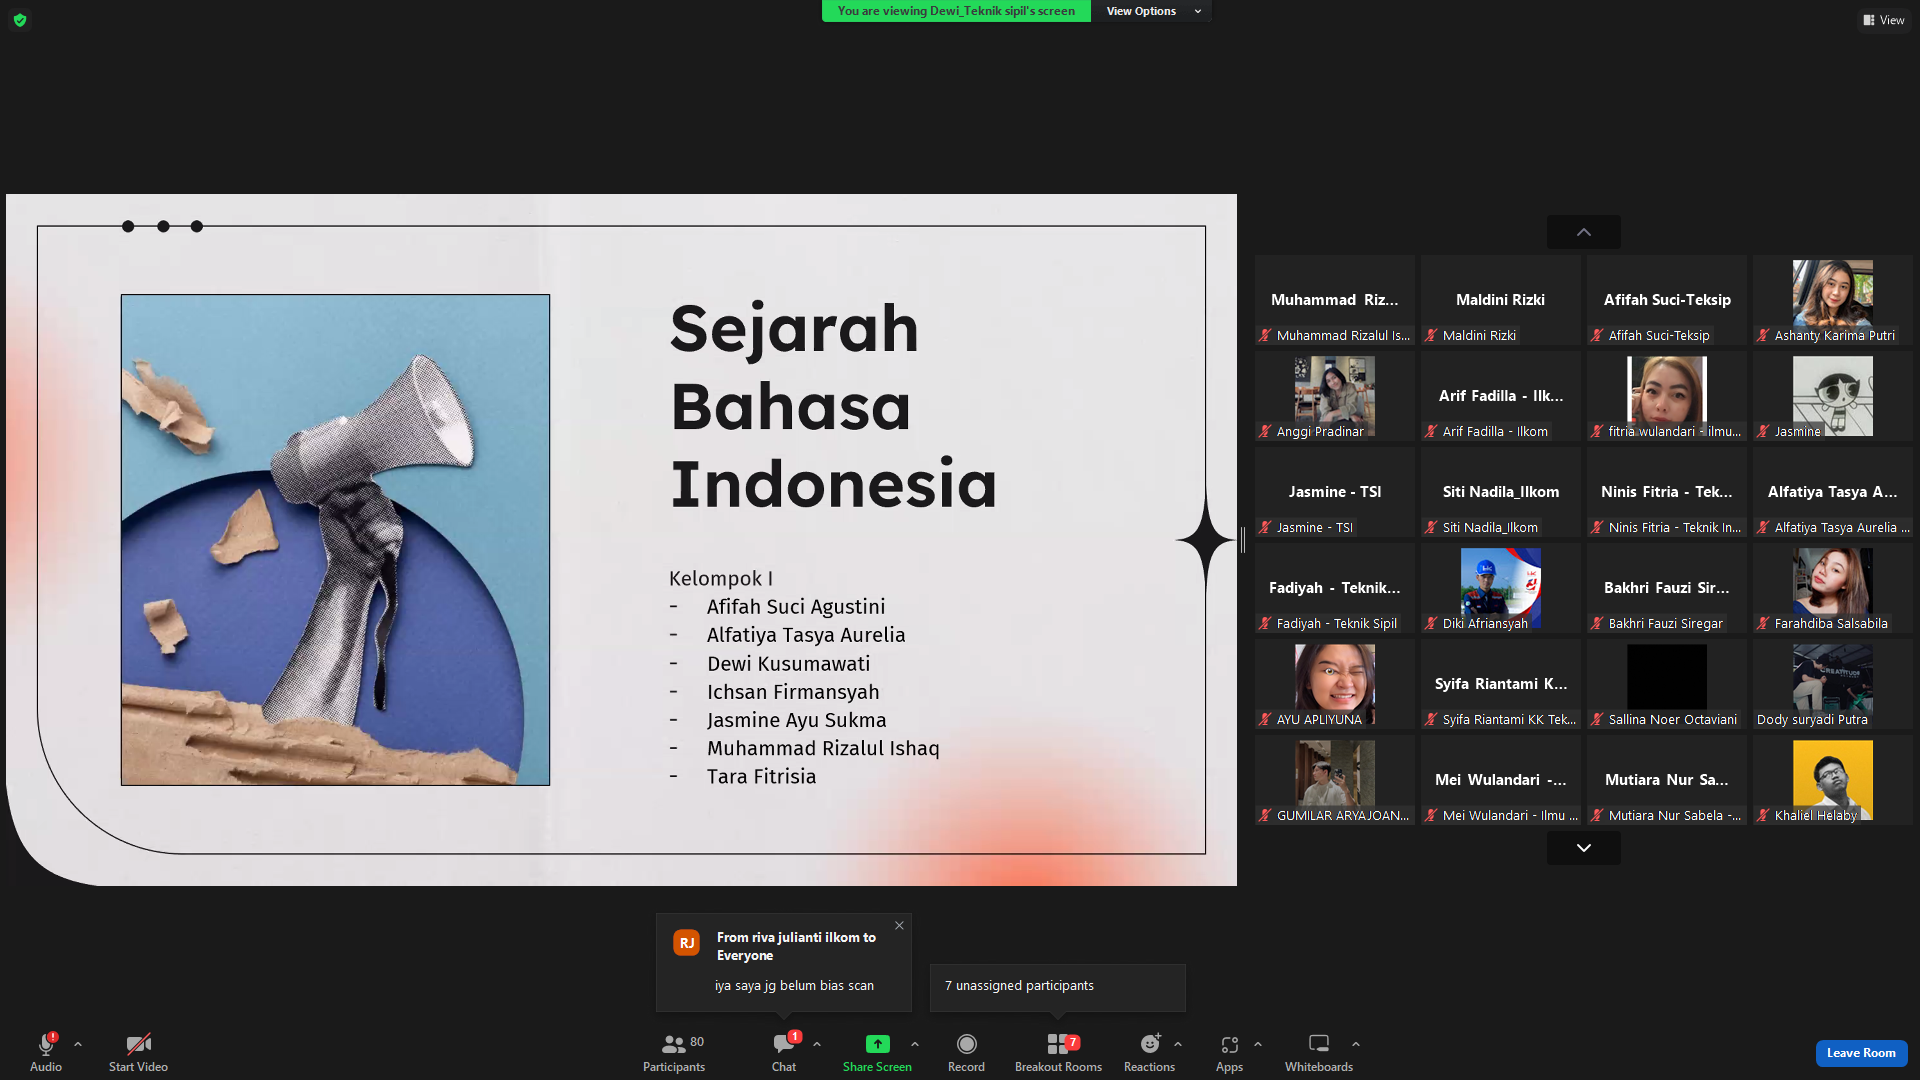Select Ninis Fitria's participant tile

(x=1667, y=492)
